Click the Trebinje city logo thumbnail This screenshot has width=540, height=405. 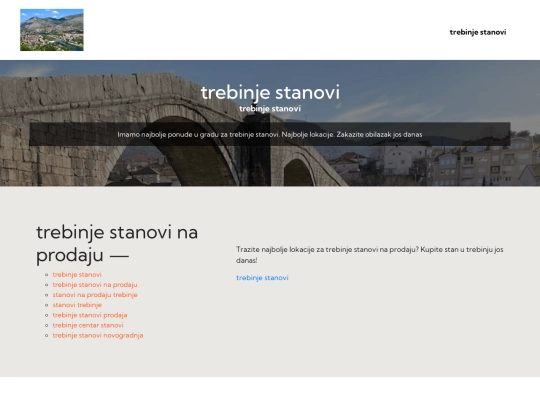[x=52, y=30]
